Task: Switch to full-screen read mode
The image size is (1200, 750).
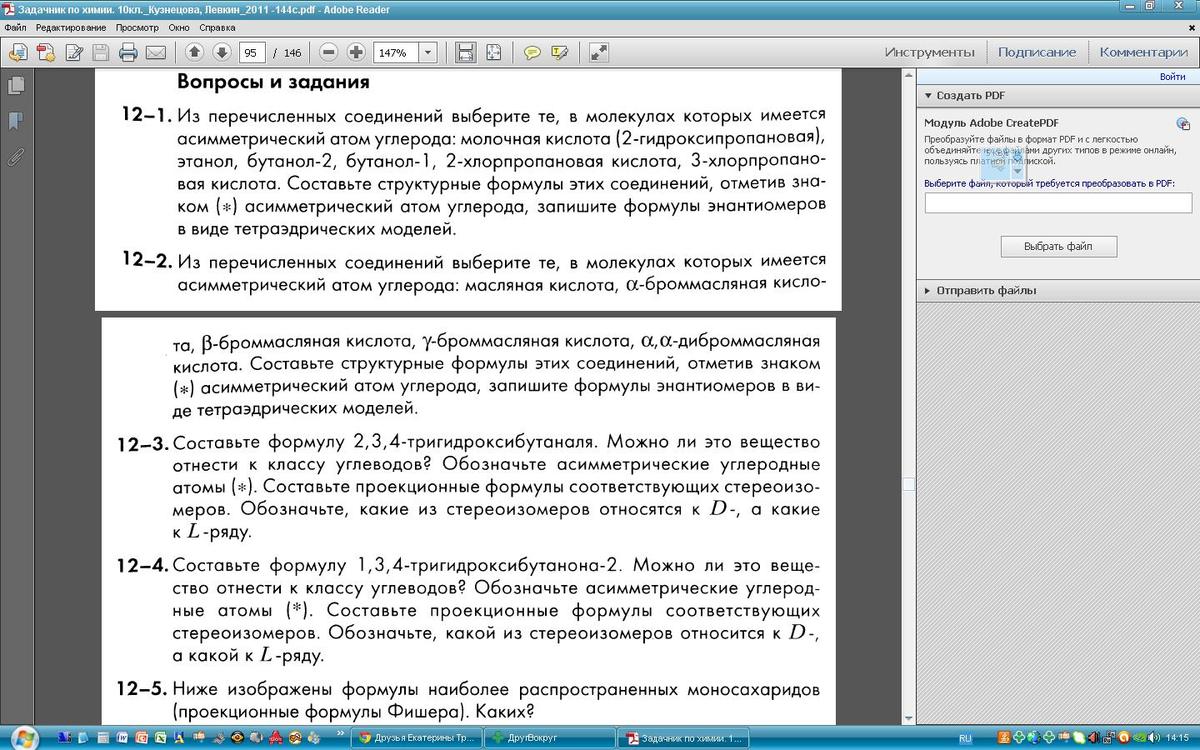Action: click(x=598, y=52)
